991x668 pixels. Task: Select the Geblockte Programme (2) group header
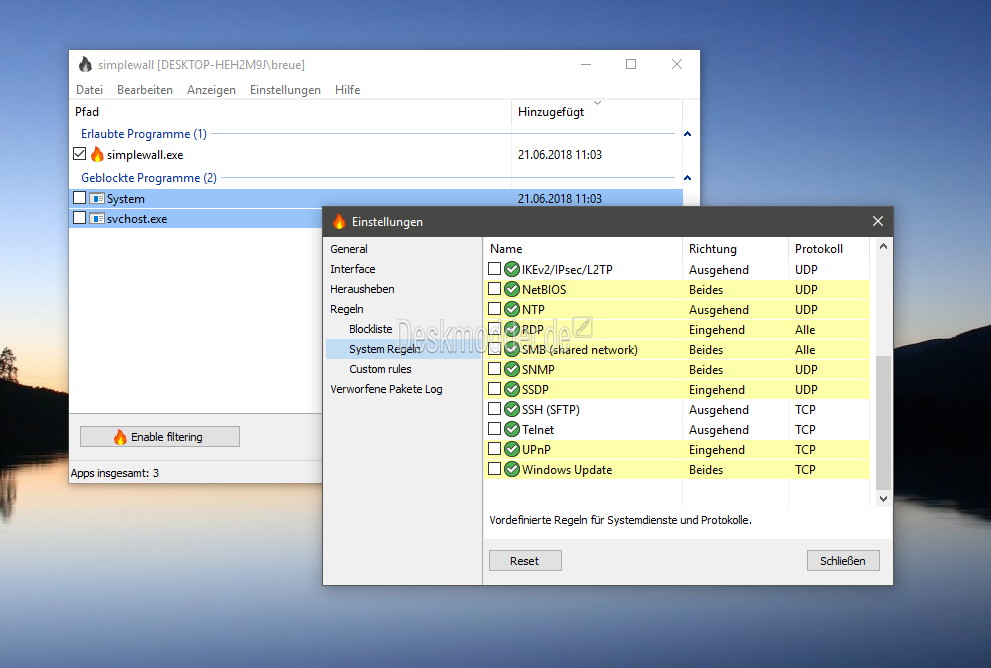149,178
